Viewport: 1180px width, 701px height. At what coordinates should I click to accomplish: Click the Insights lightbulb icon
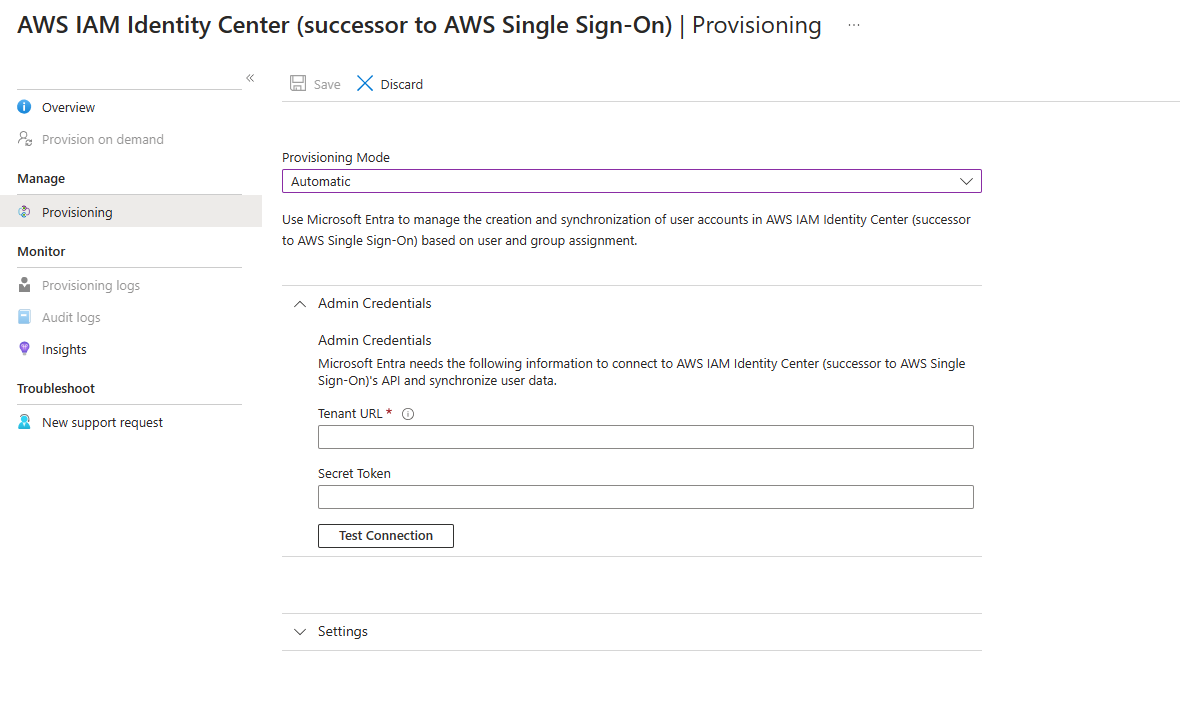click(x=24, y=349)
